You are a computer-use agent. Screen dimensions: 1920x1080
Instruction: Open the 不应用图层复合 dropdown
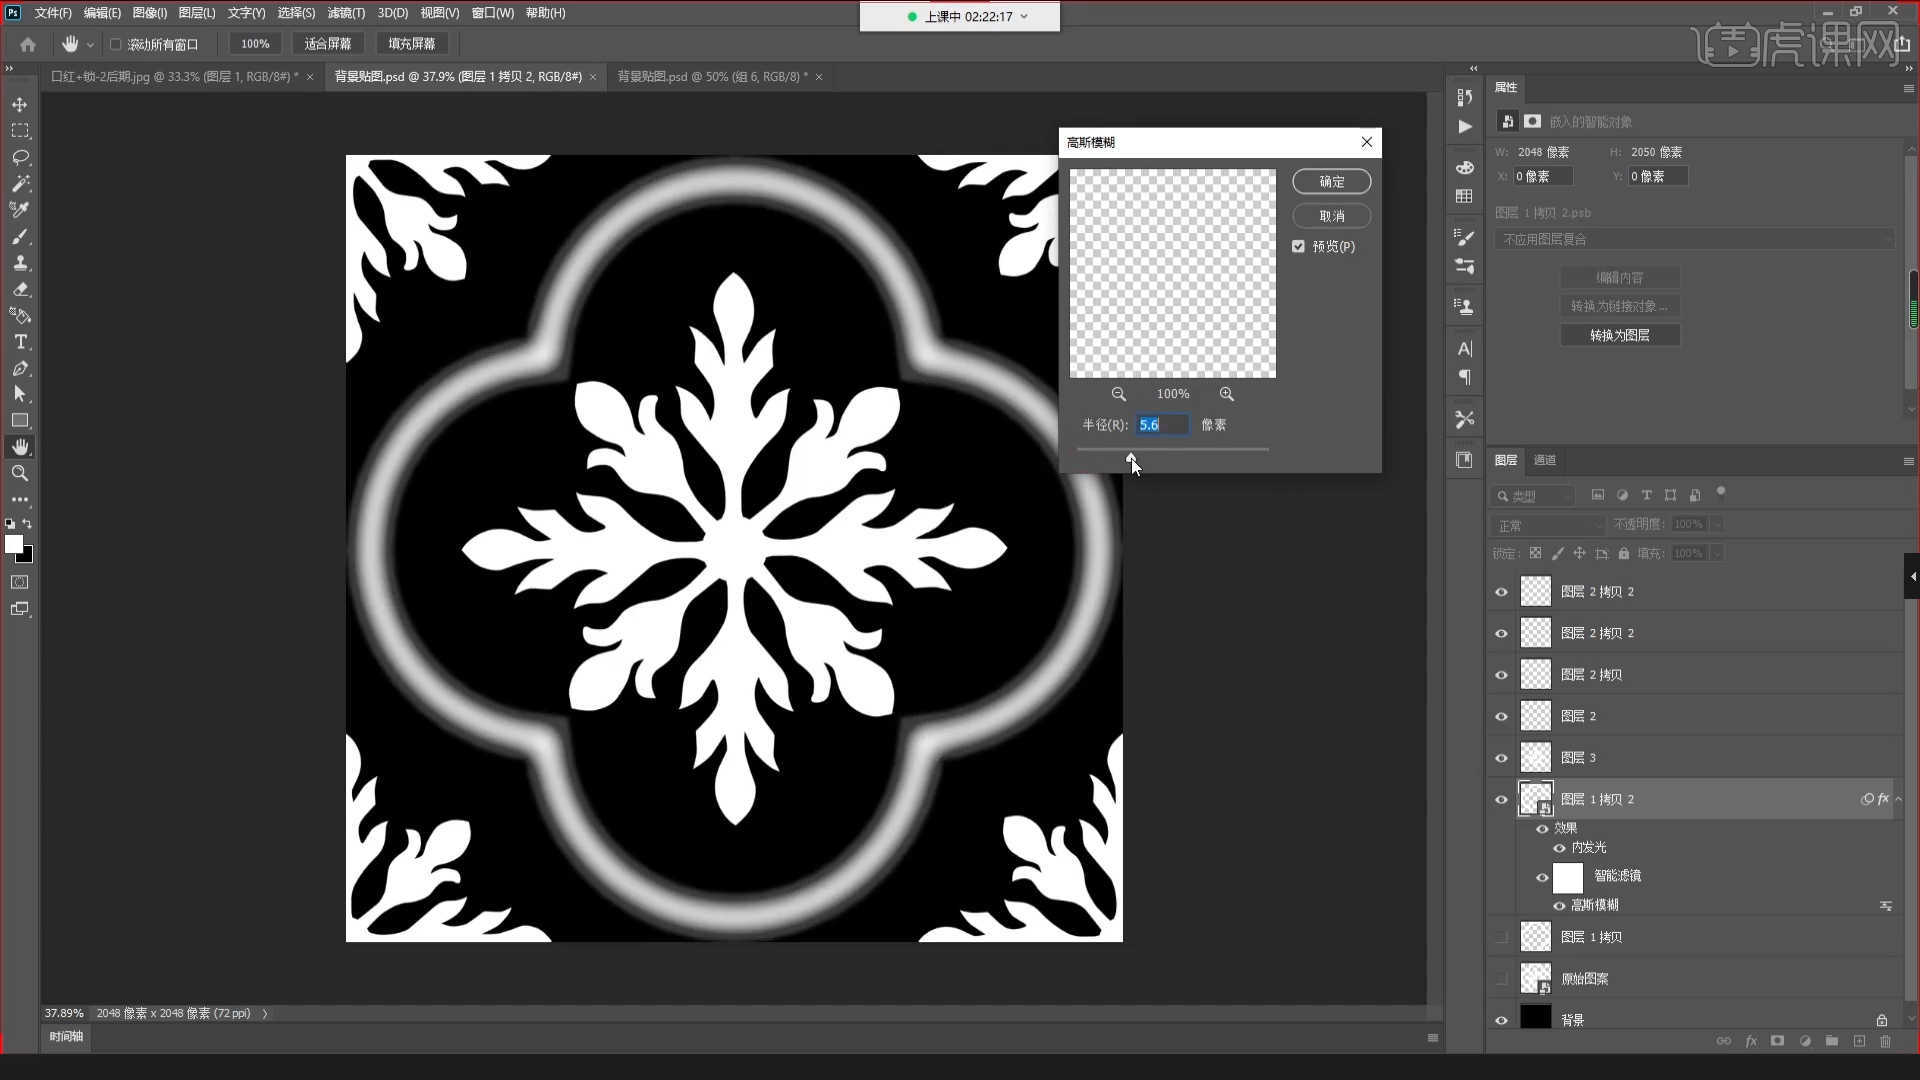pos(1694,240)
